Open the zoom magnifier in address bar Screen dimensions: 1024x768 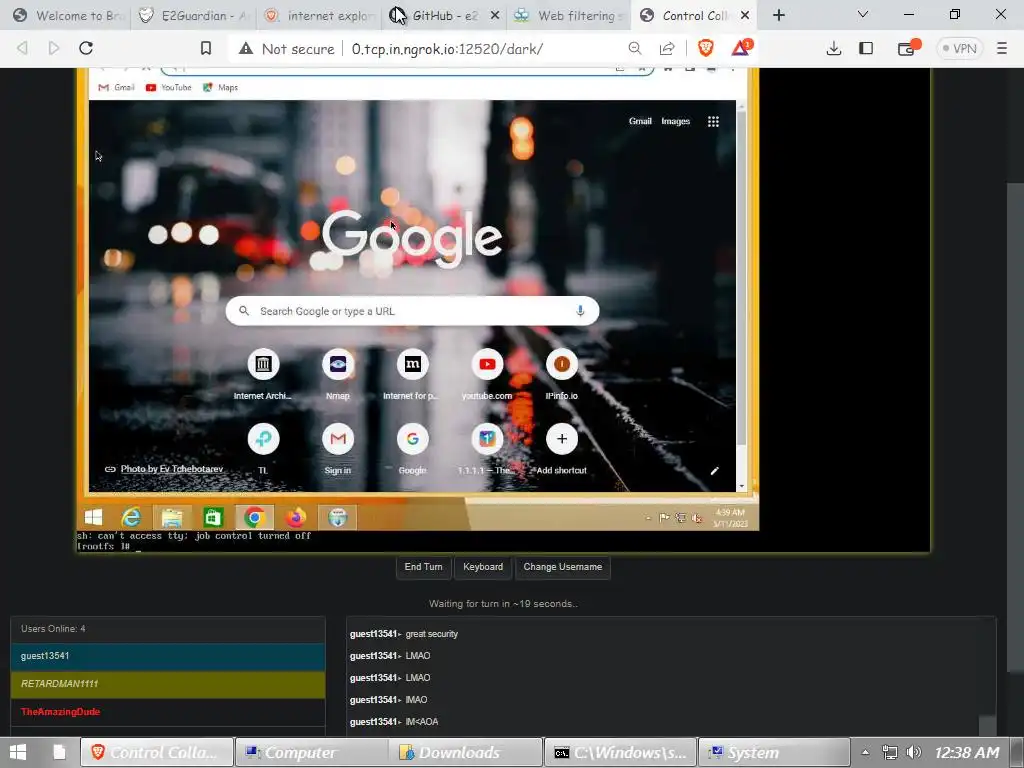pyautogui.click(x=634, y=48)
